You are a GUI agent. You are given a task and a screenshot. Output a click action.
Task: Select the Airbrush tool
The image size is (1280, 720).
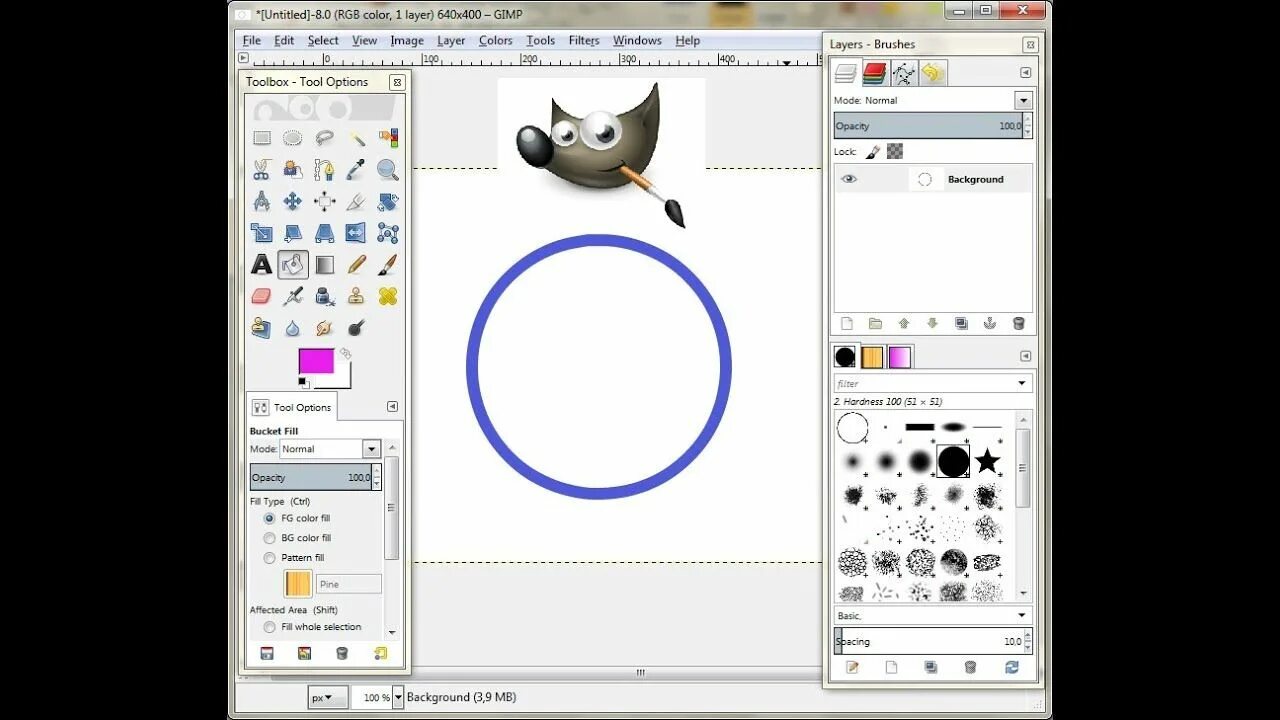(x=293, y=296)
